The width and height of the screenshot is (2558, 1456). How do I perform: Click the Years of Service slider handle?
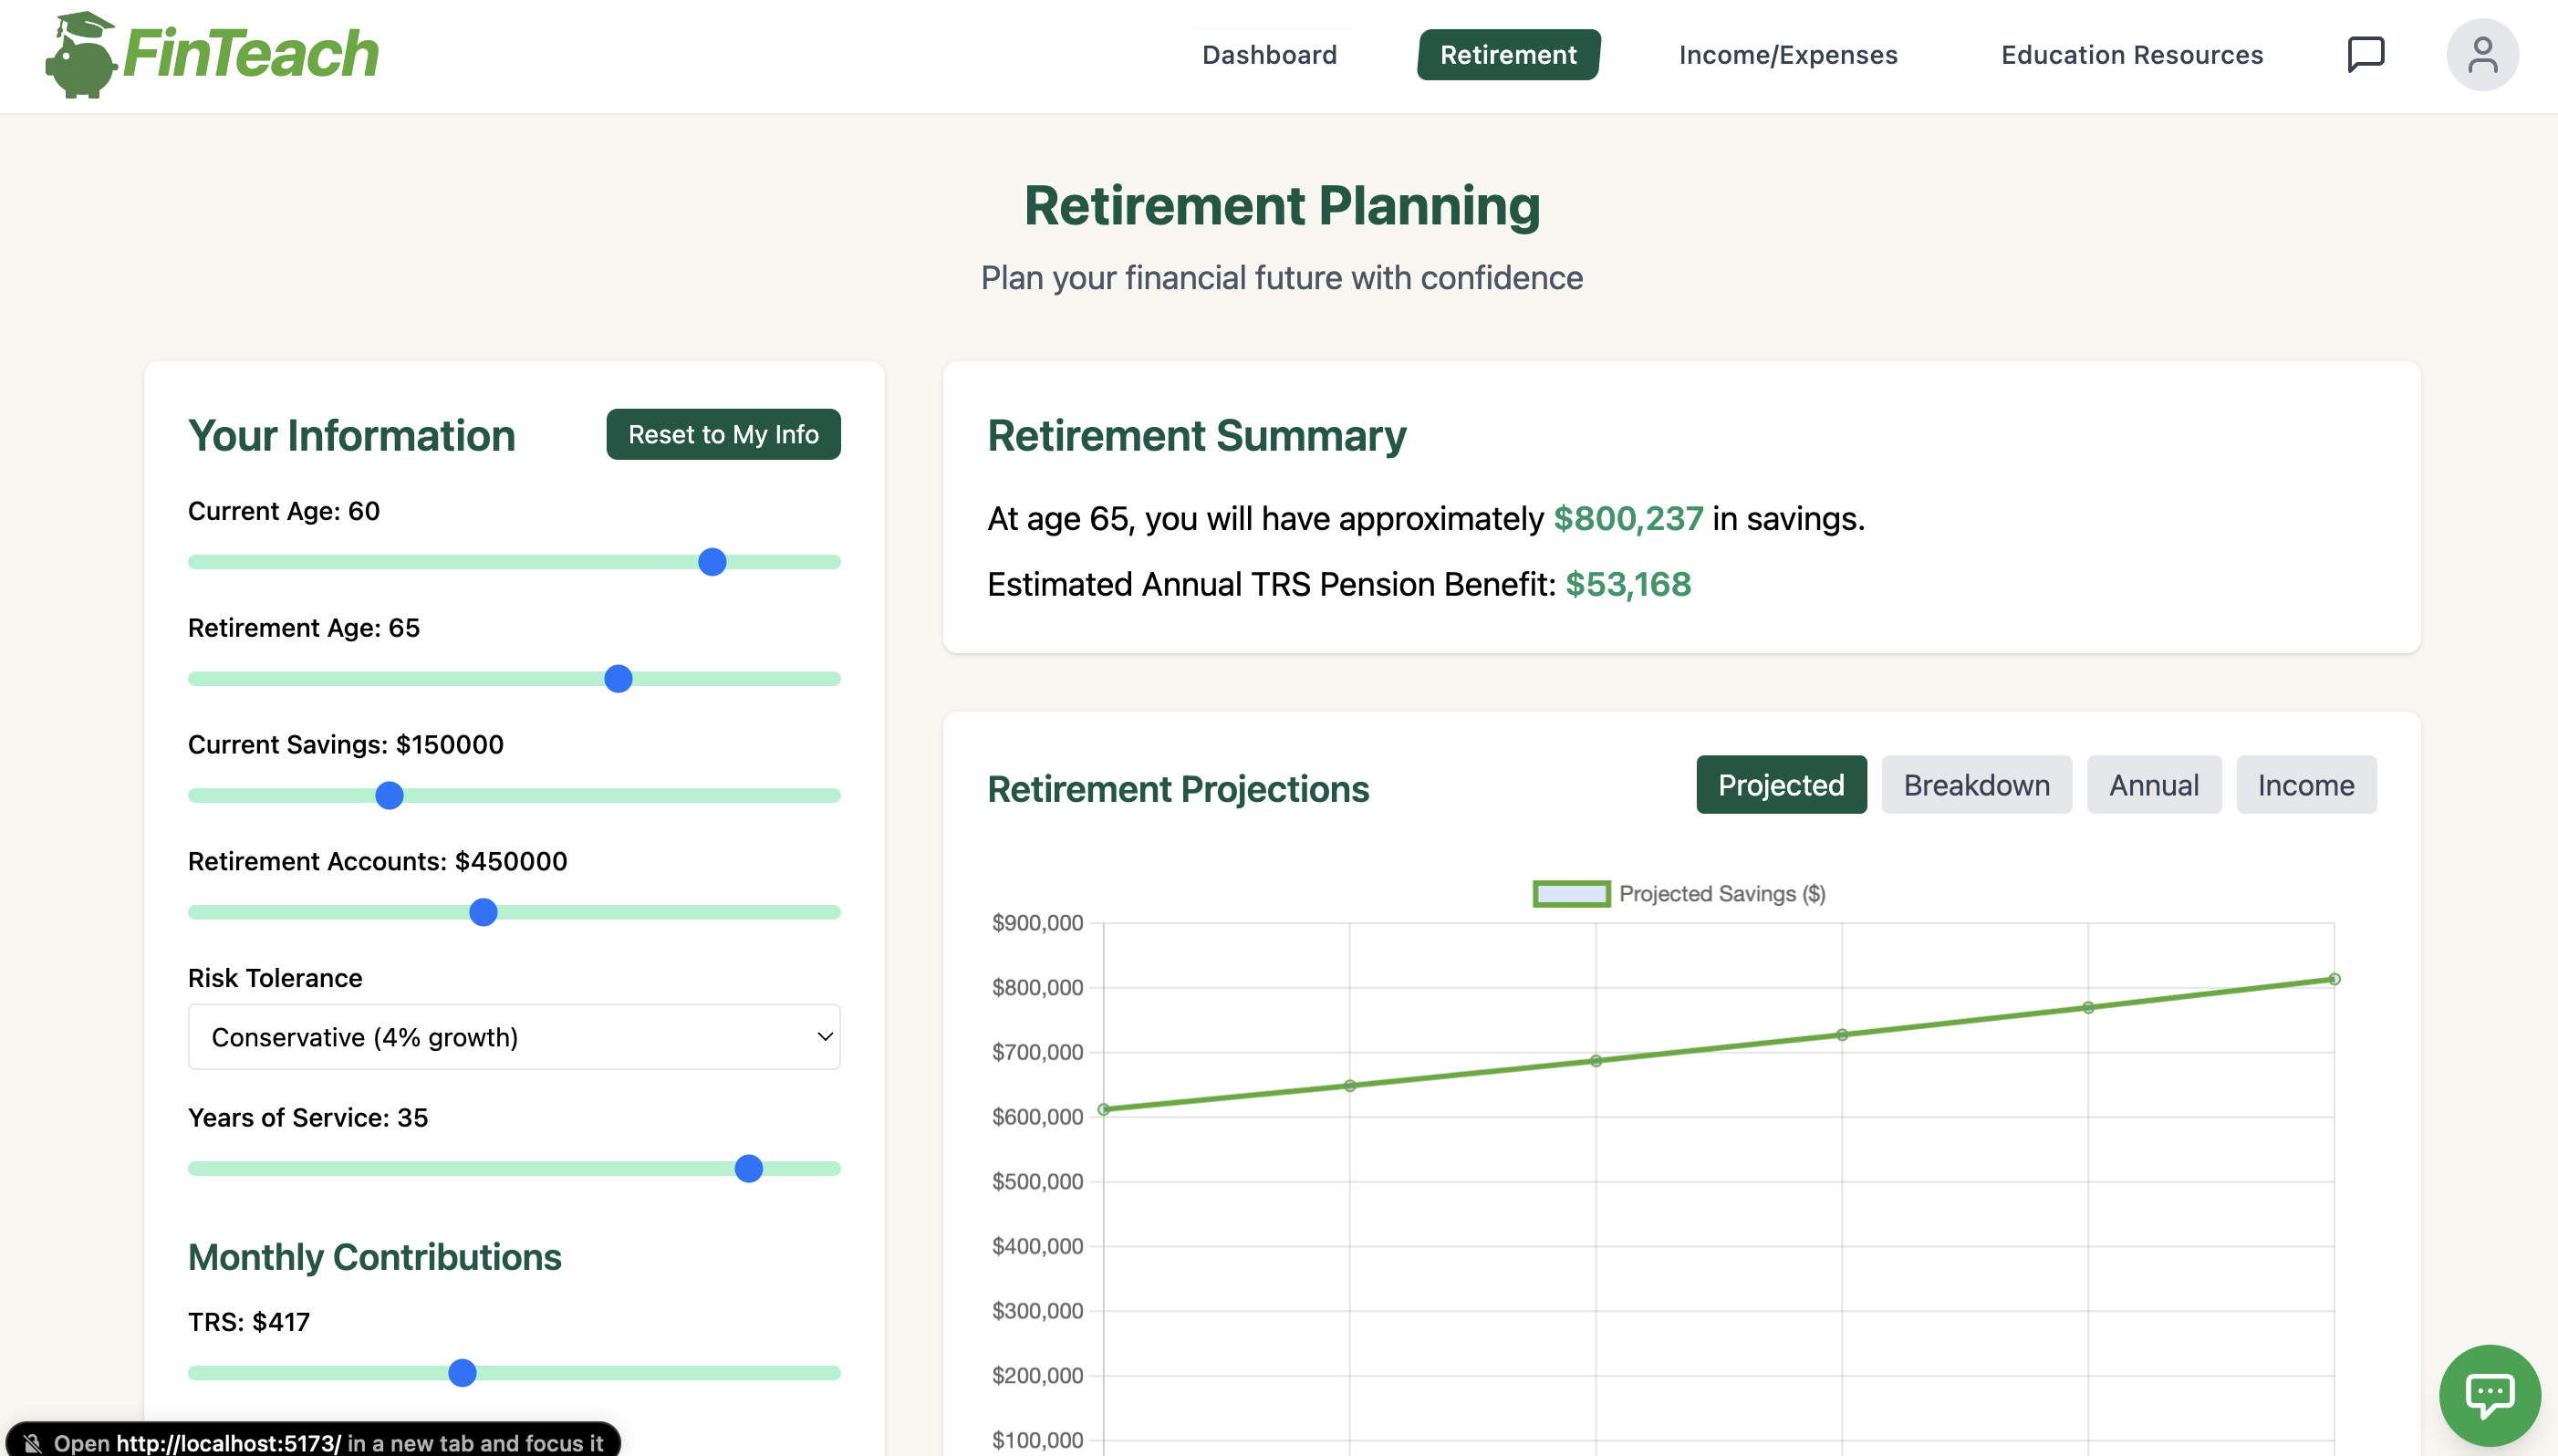[x=748, y=1168]
